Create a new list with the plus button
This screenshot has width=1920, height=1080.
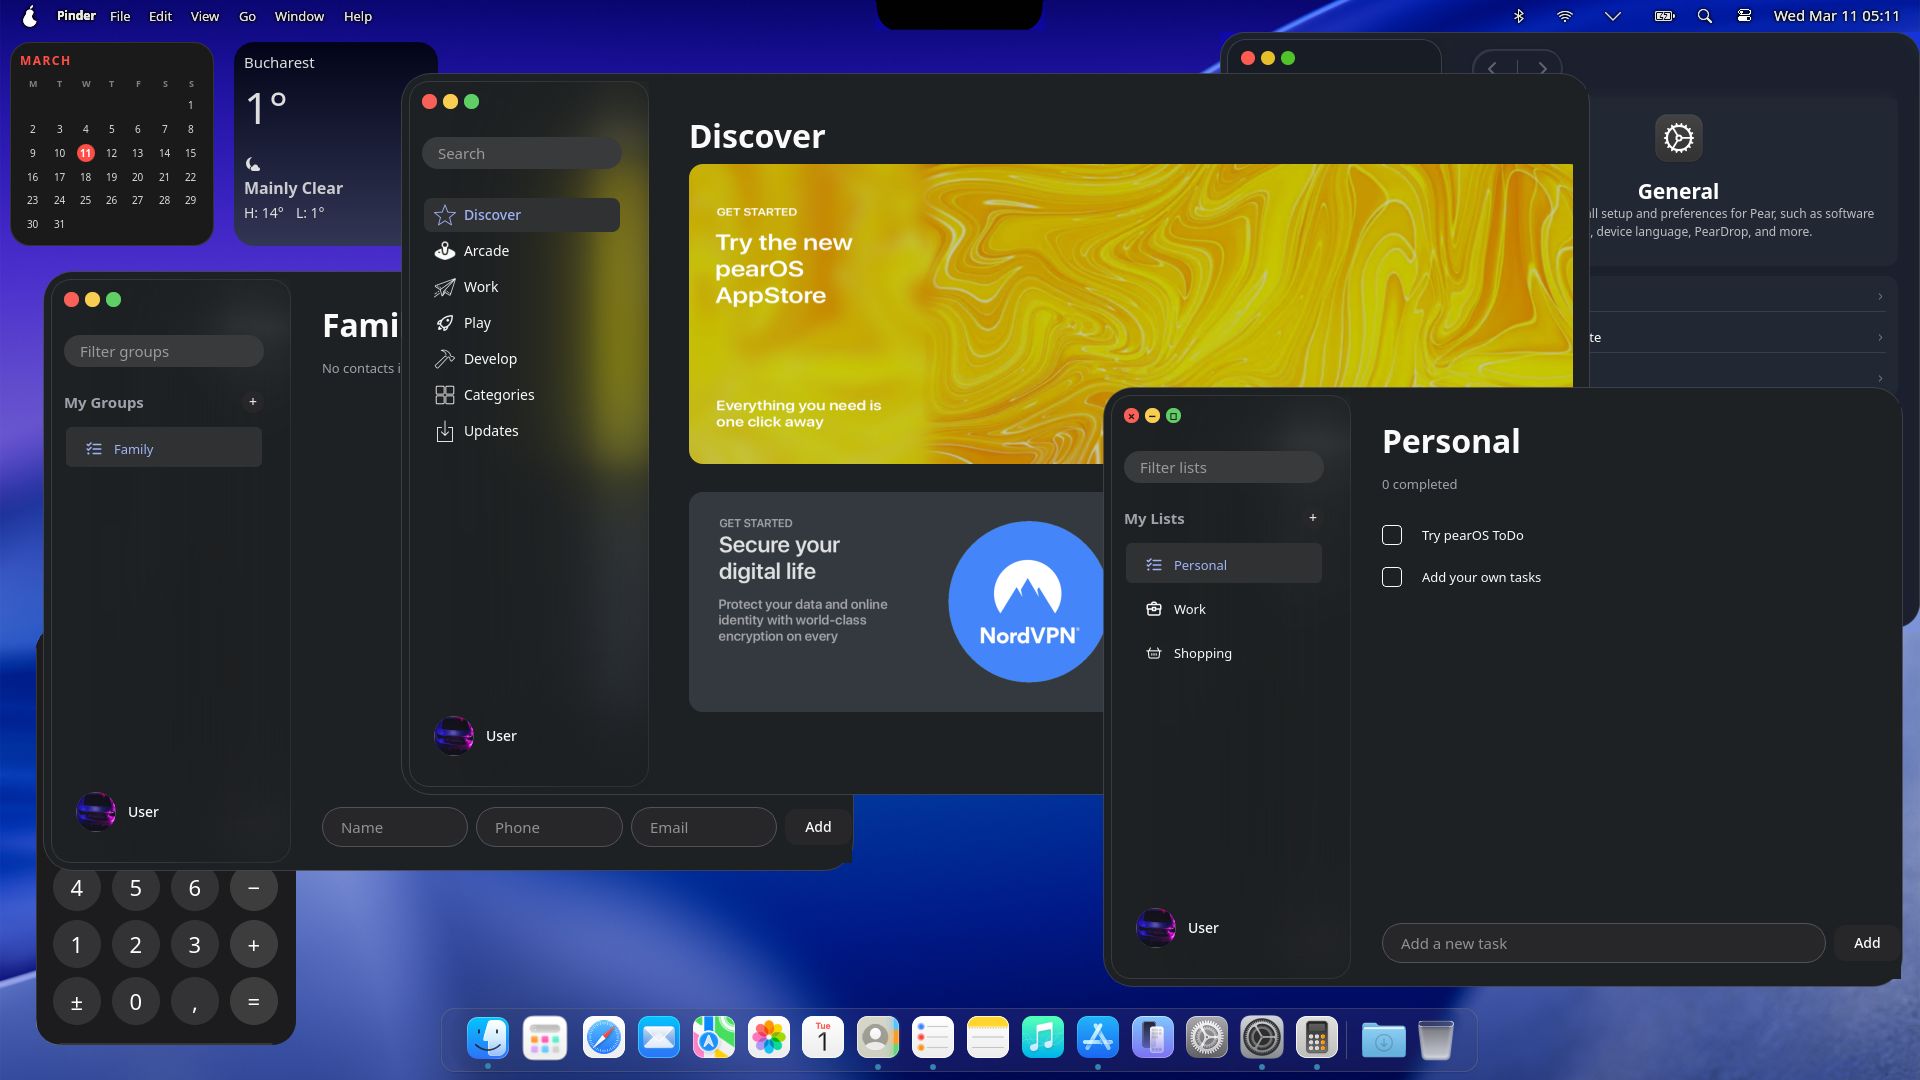click(x=1313, y=518)
